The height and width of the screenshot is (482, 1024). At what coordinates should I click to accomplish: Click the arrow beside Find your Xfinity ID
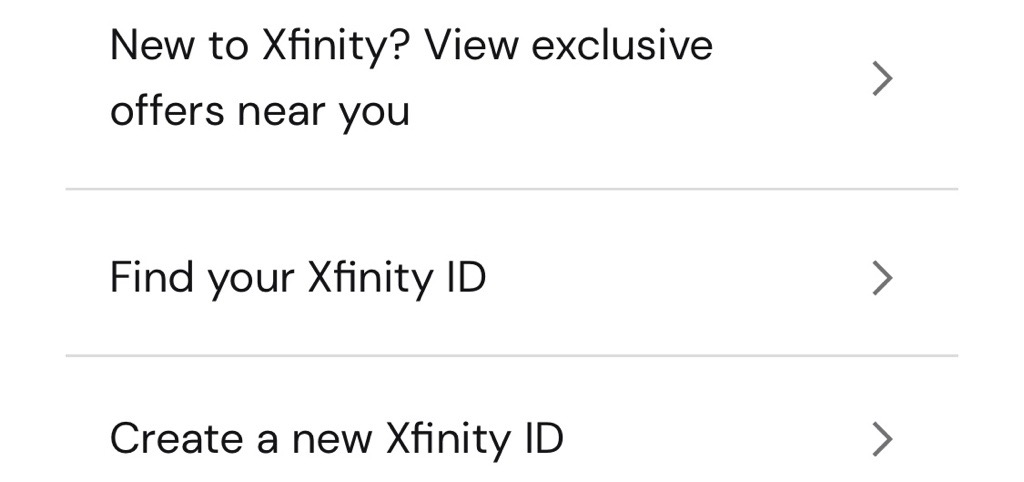(882, 278)
